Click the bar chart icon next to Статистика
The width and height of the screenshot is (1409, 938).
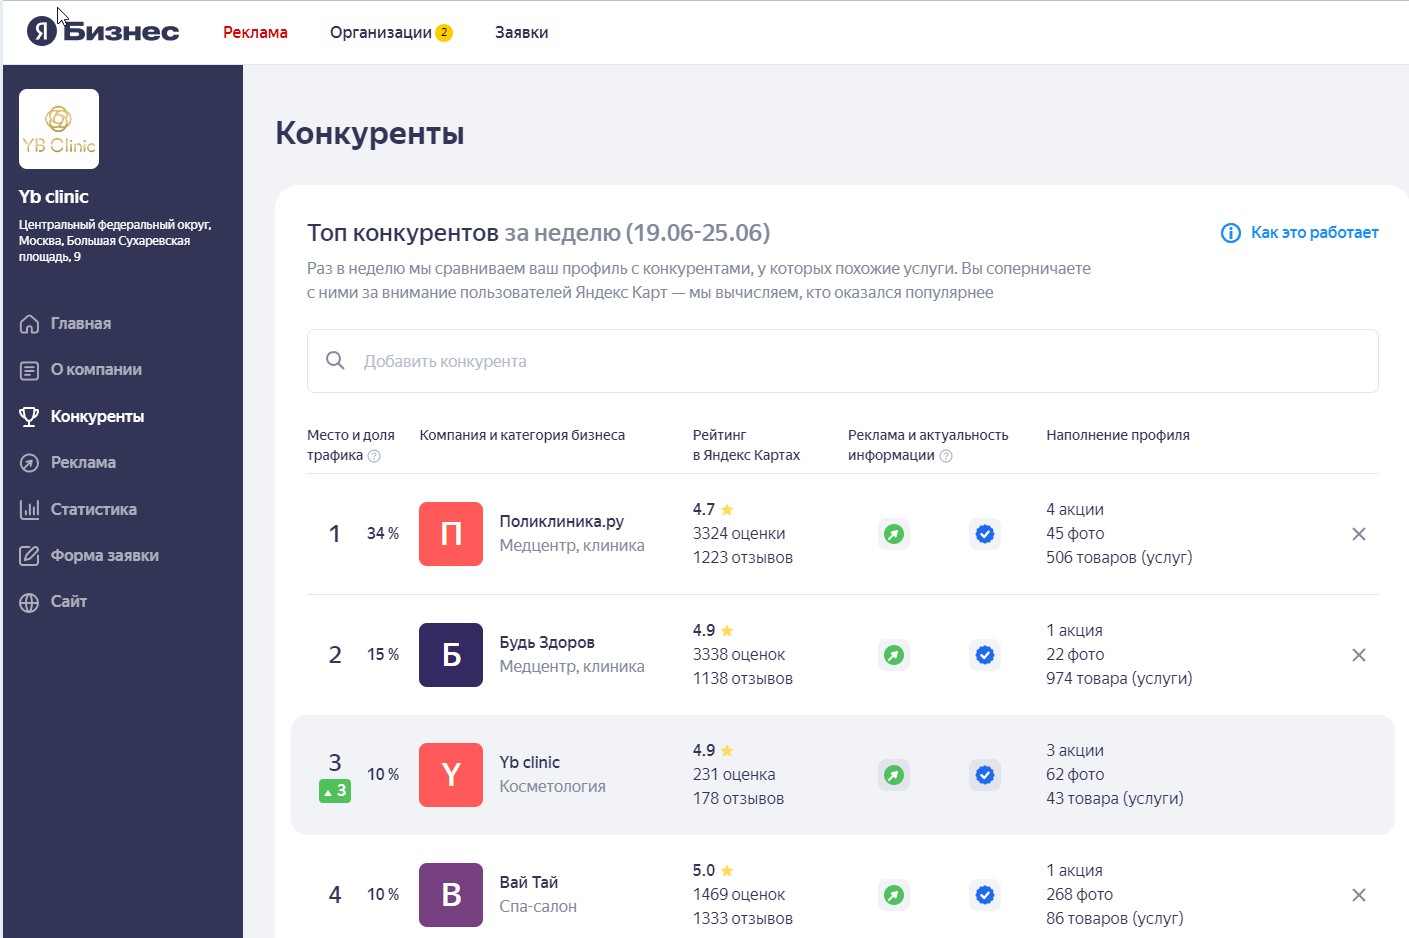coord(30,509)
